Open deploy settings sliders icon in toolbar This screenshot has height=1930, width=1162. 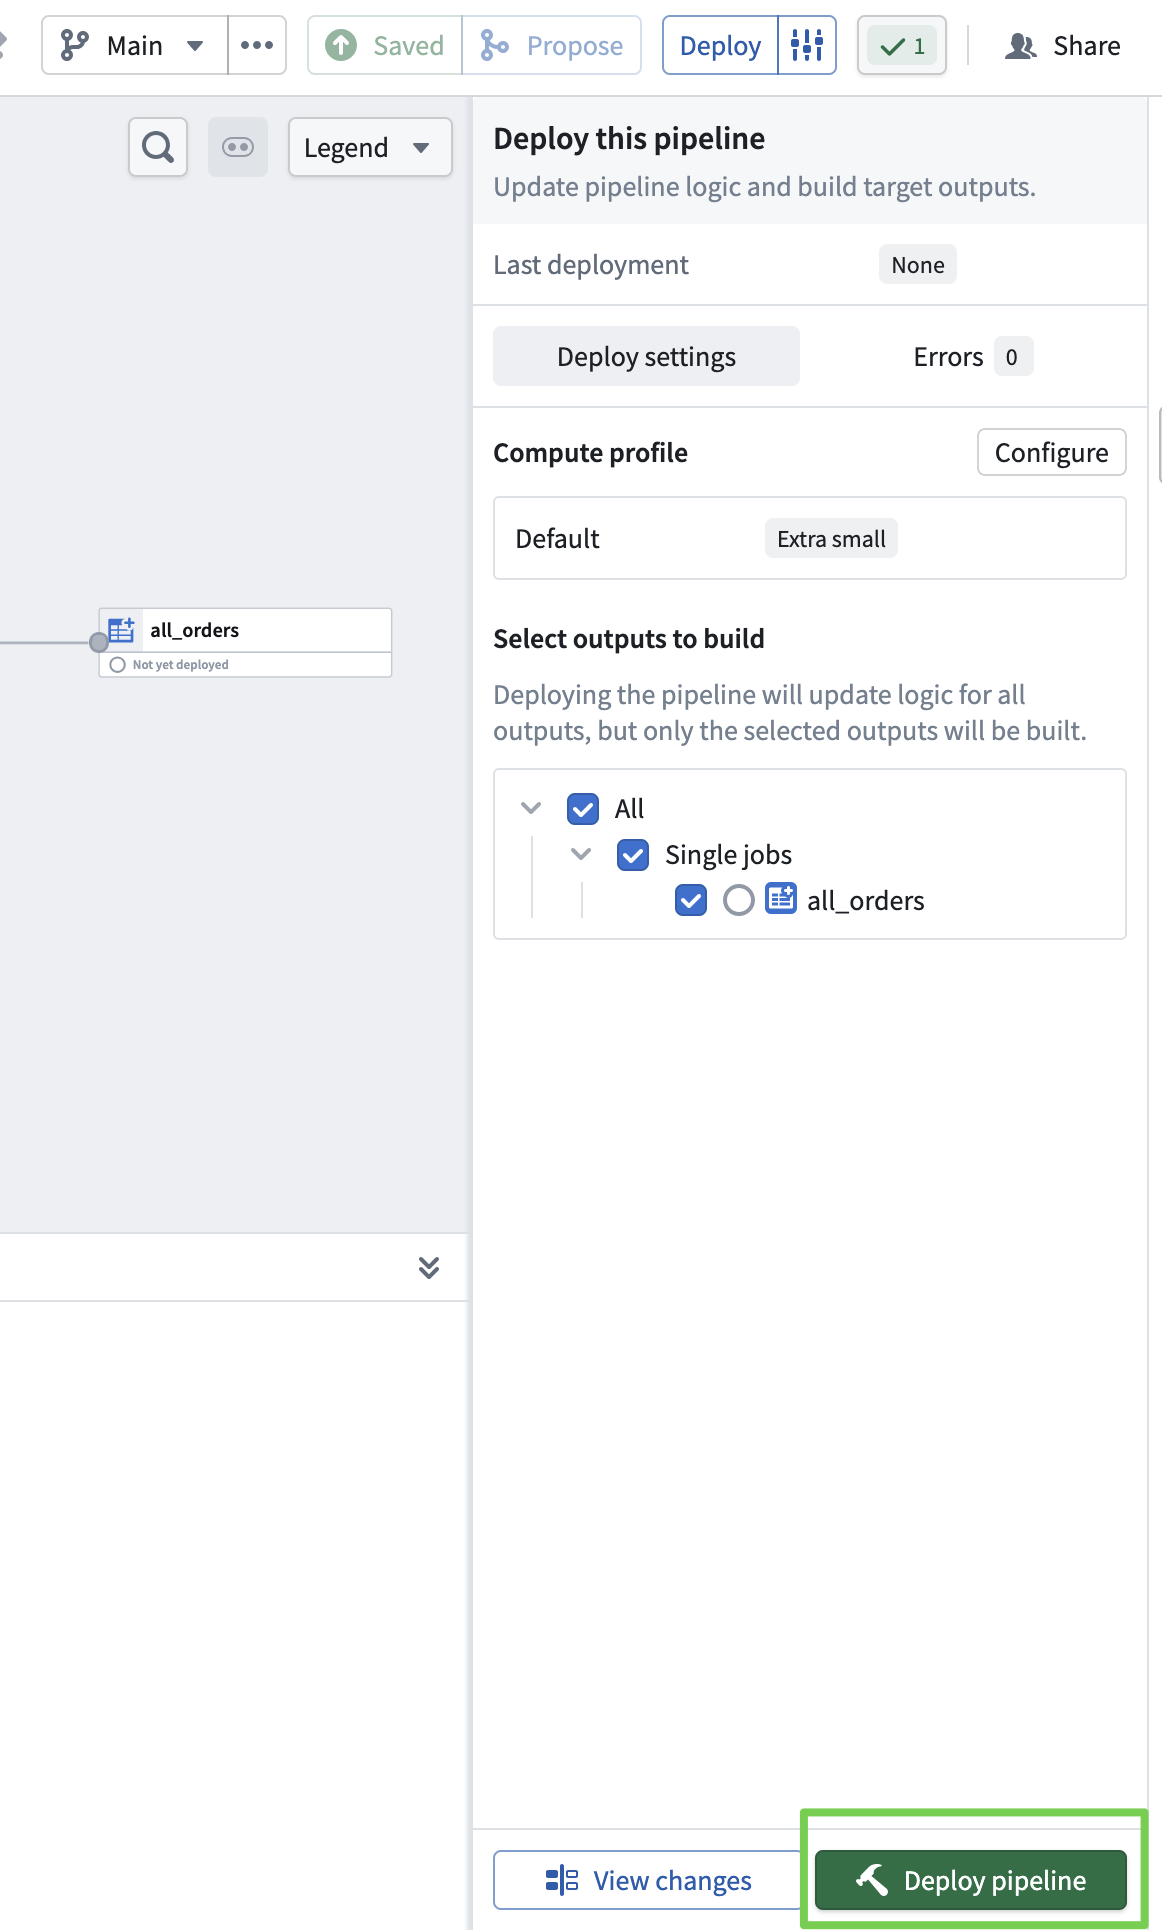(x=807, y=45)
